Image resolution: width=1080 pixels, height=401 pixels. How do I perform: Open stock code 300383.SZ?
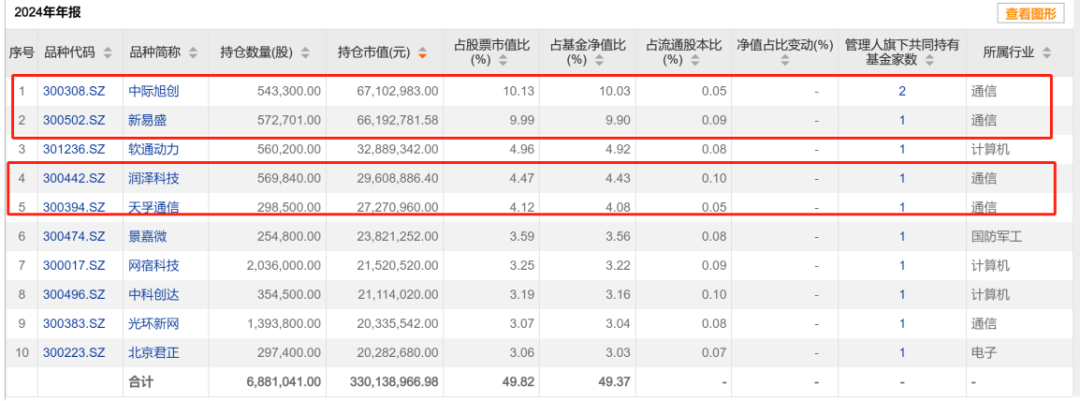[x=74, y=324]
